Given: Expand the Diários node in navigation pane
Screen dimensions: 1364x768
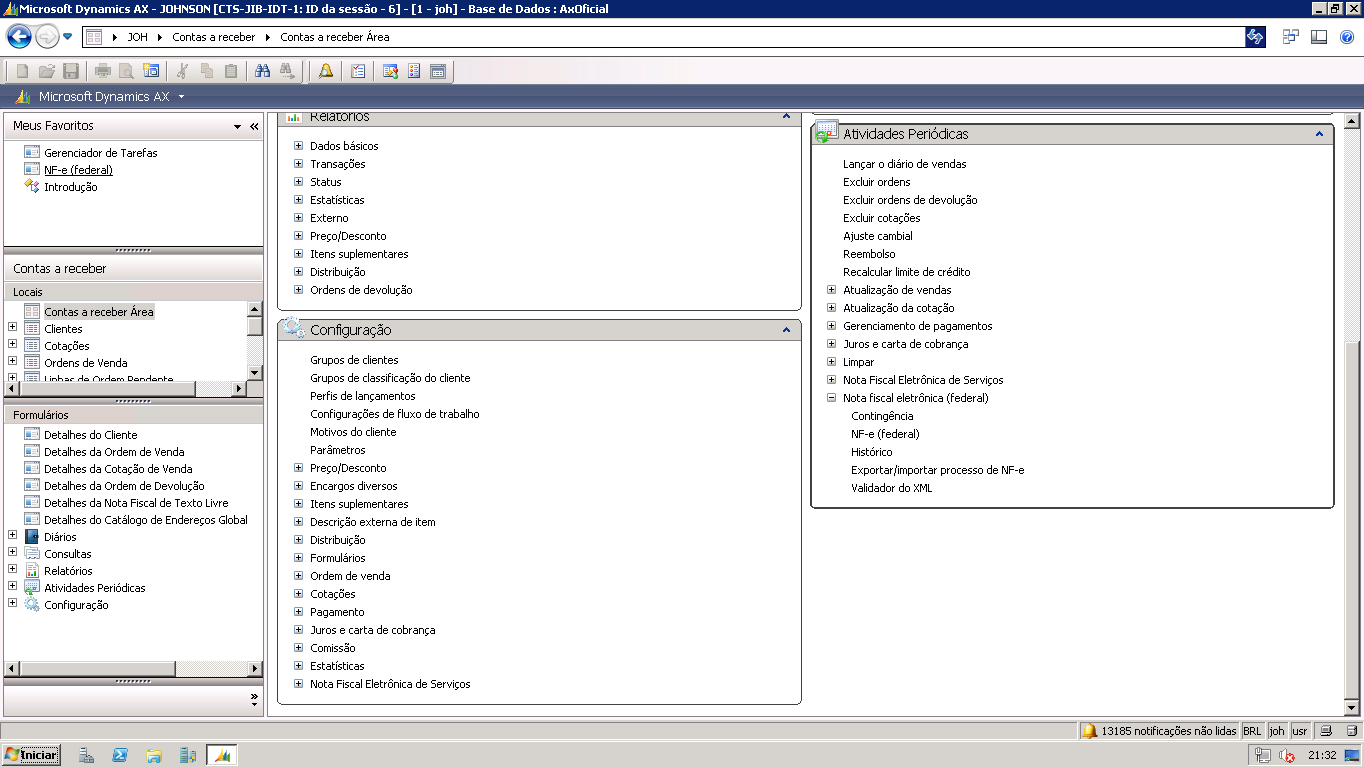Looking at the screenshot, I should click(12, 536).
